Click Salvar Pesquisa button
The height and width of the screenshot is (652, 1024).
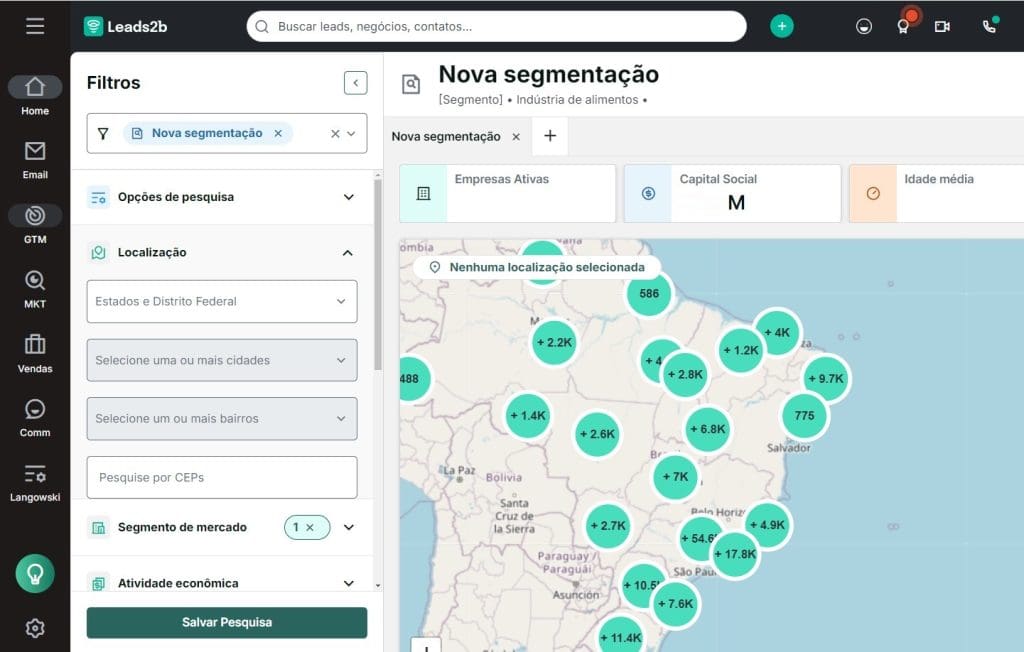227,623
